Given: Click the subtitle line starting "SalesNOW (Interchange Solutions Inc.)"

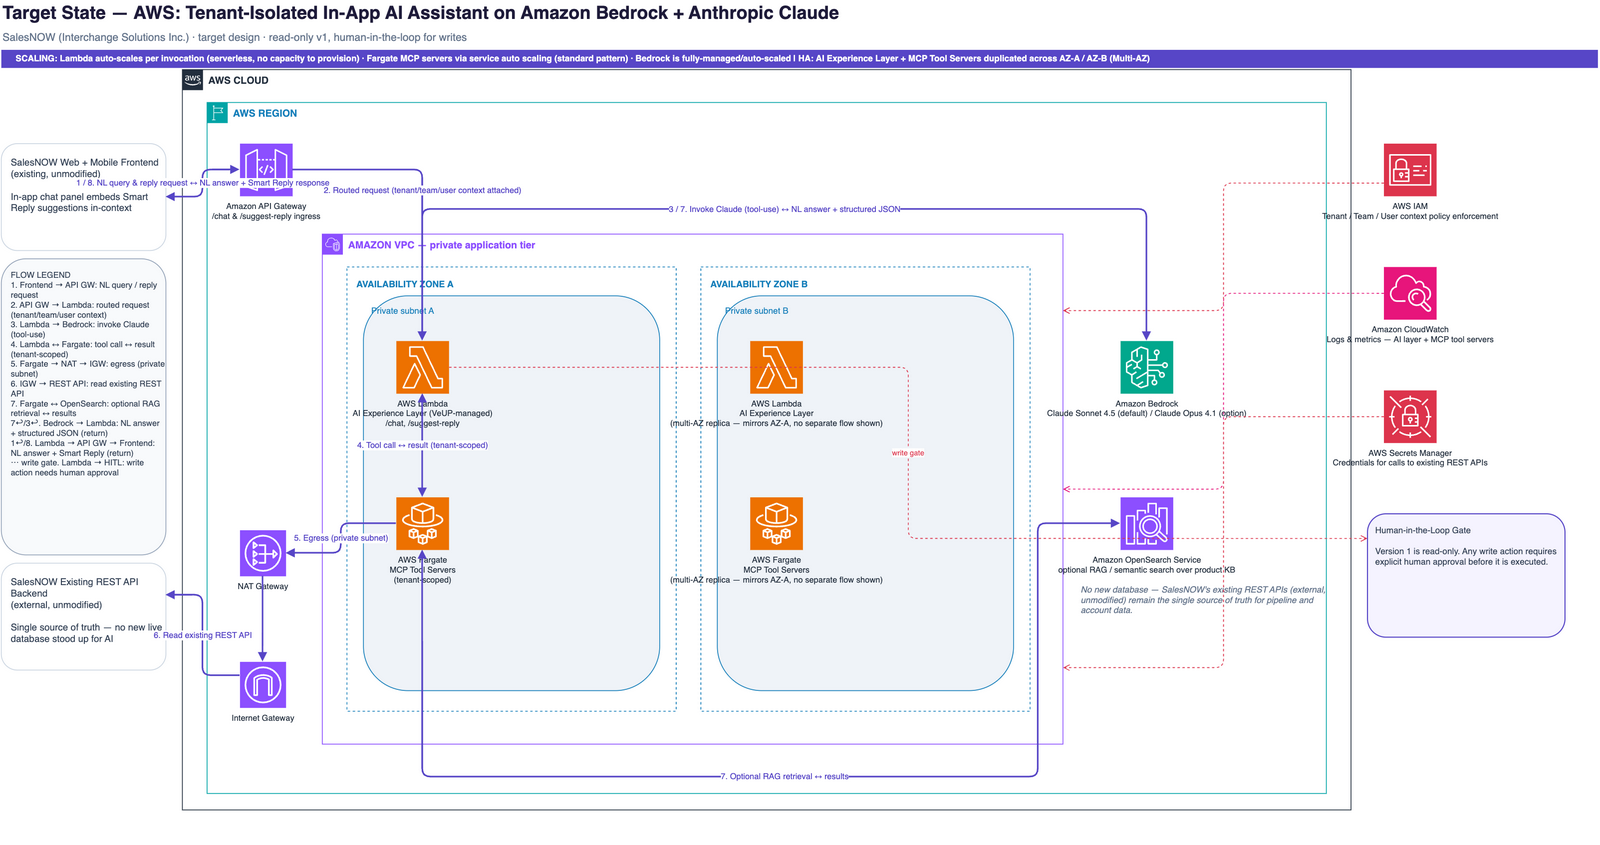Looking at the screenshot, I should [x=235, y=38].
